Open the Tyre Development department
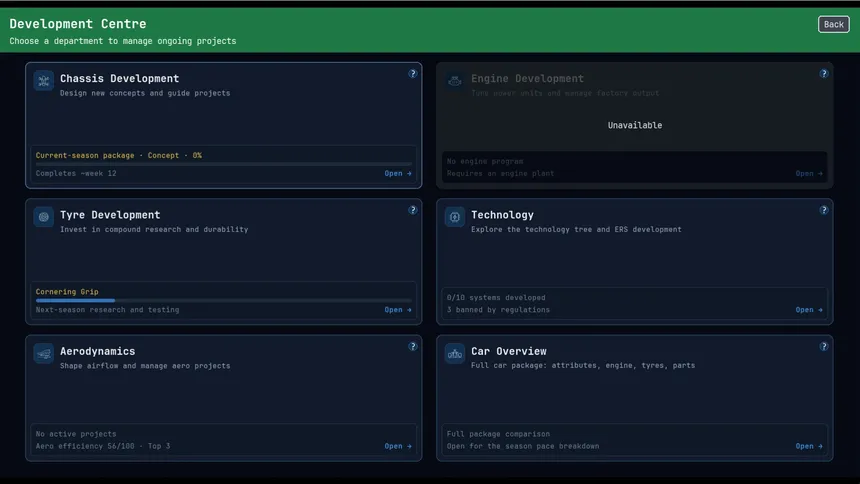This screenshot has width=860, height=484. pyautogui.click(x=398, y=309)
